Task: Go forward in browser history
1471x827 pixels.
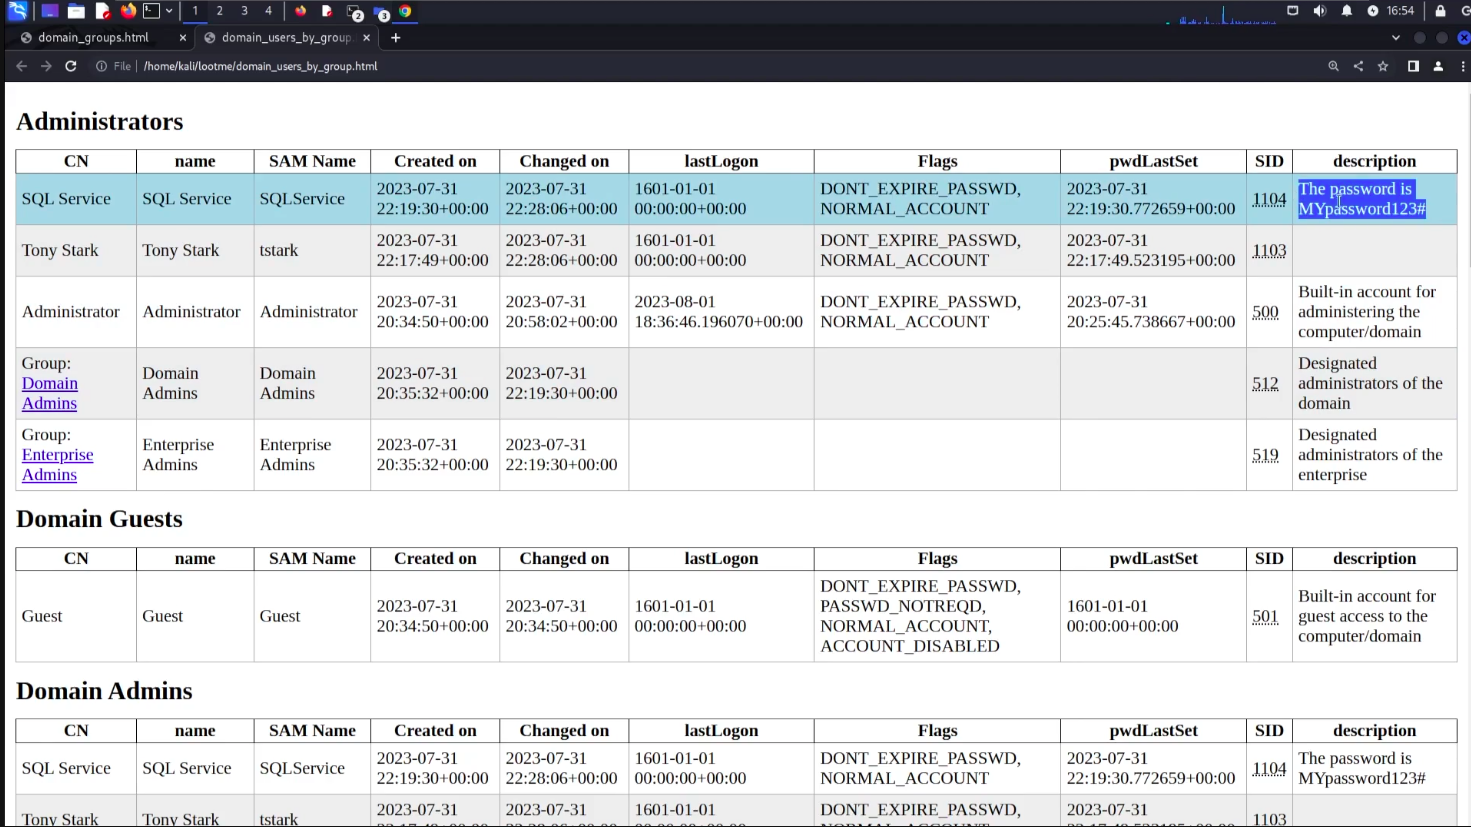Action: point(46,66)
